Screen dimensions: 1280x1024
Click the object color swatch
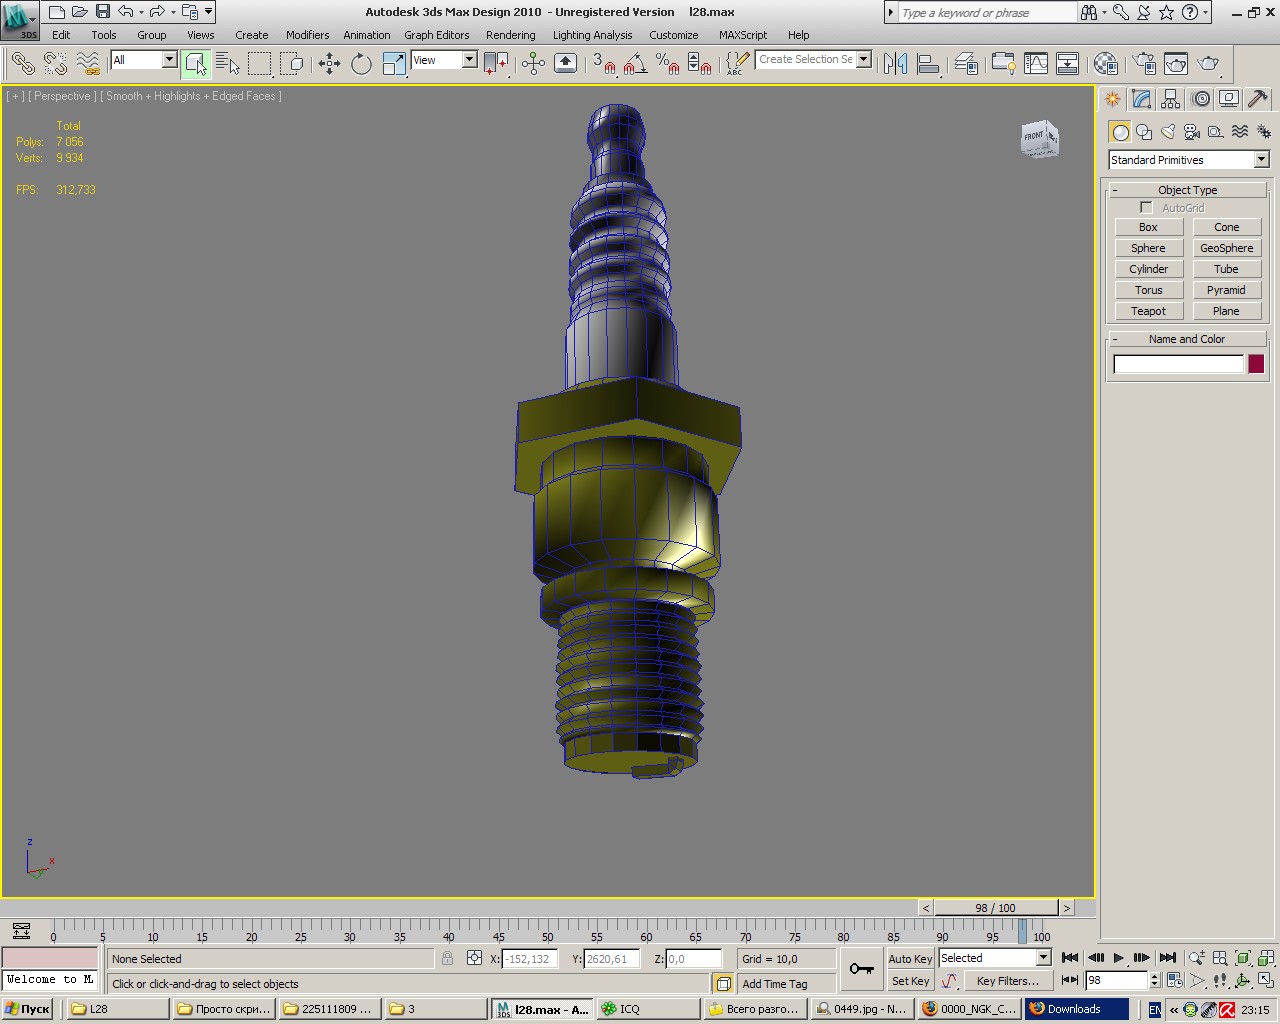pos(1256,364)
